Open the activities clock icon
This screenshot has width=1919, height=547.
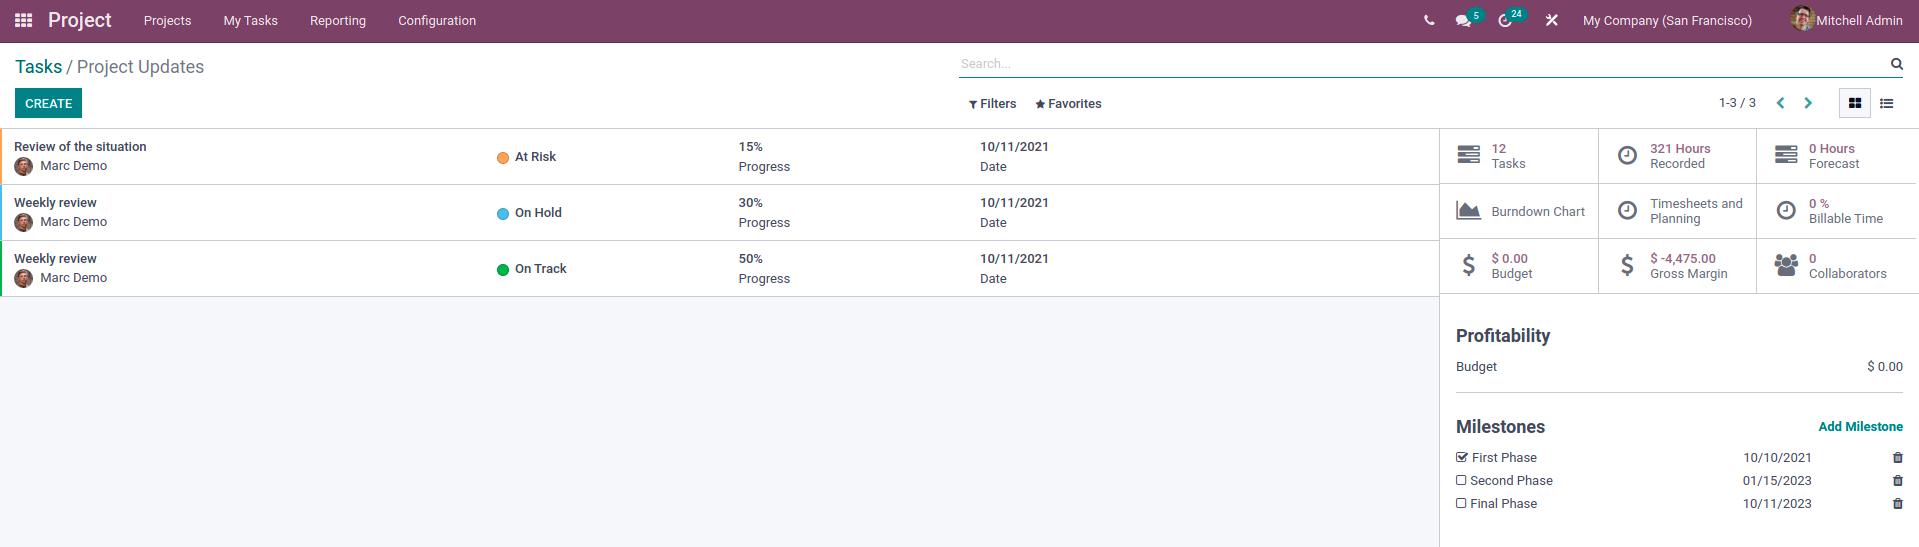coord(1505,20)
